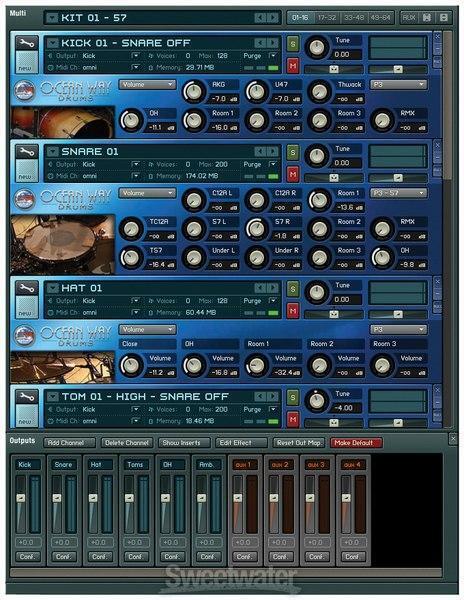Image resolution: width=464 pixels, height=600 pixels.
Task: Open the P3 - 57 preset dropdown in SNARE 01
Action: pyautogui.click(x=398, y=193)
